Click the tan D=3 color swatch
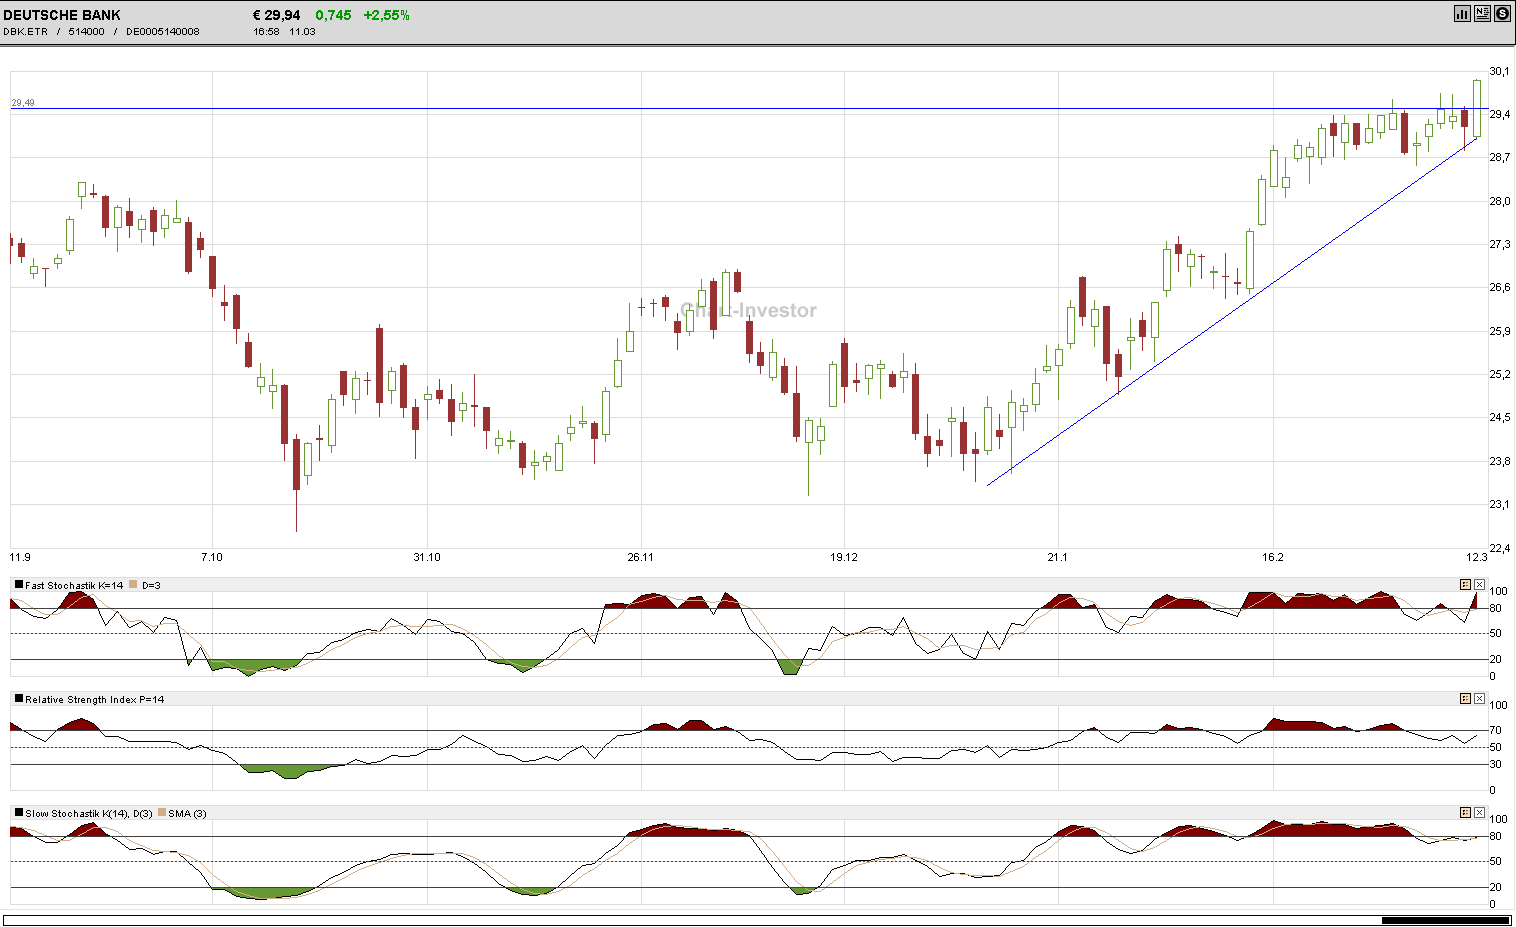1516x927 pixels. coord(131,584)
